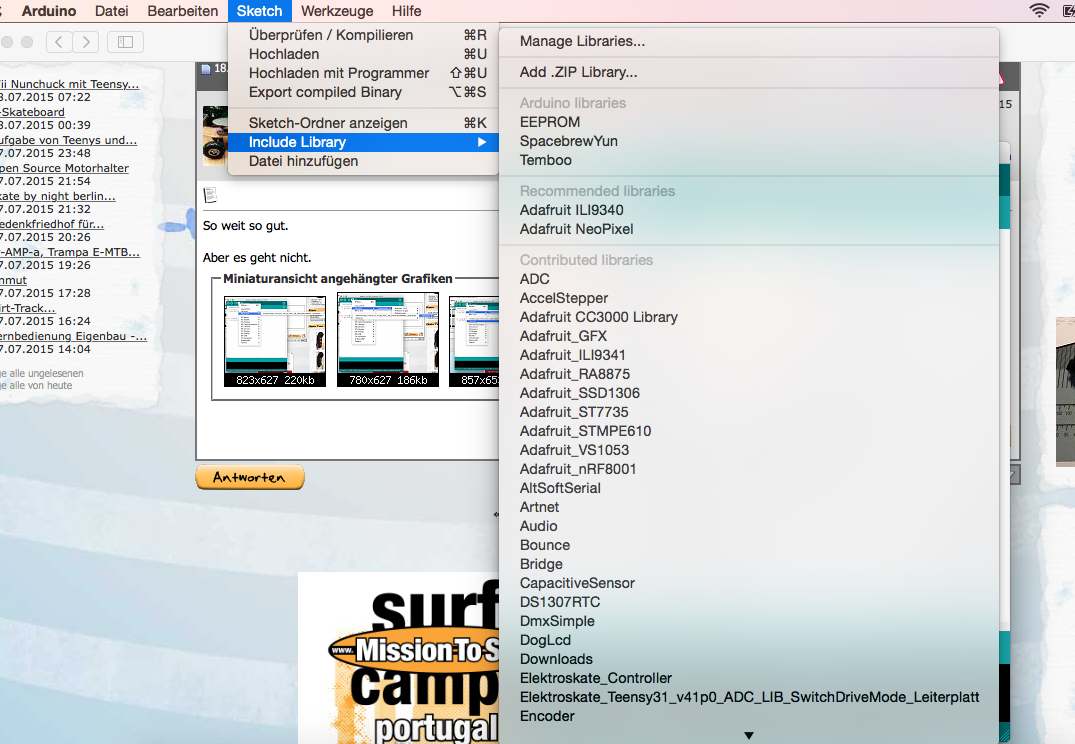The height and width of the screenshot is (744, 1075).
Task: Open the Eigenbau thread link
Action: click(x=73, y=337)
